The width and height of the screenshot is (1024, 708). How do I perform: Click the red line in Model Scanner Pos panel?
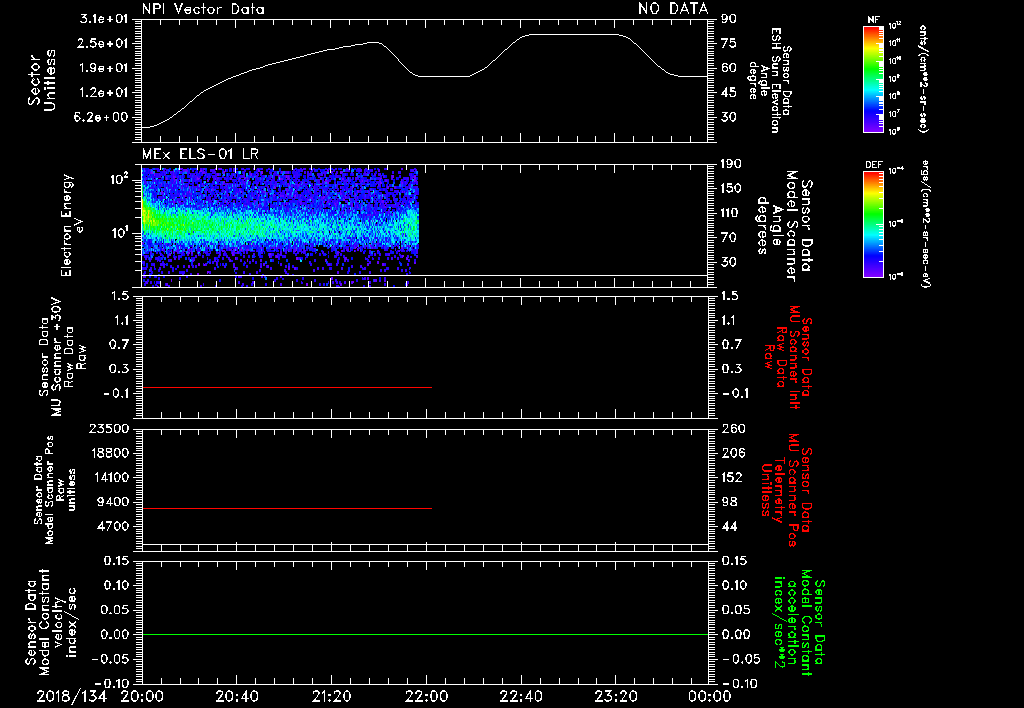click(x=287, y=508)
